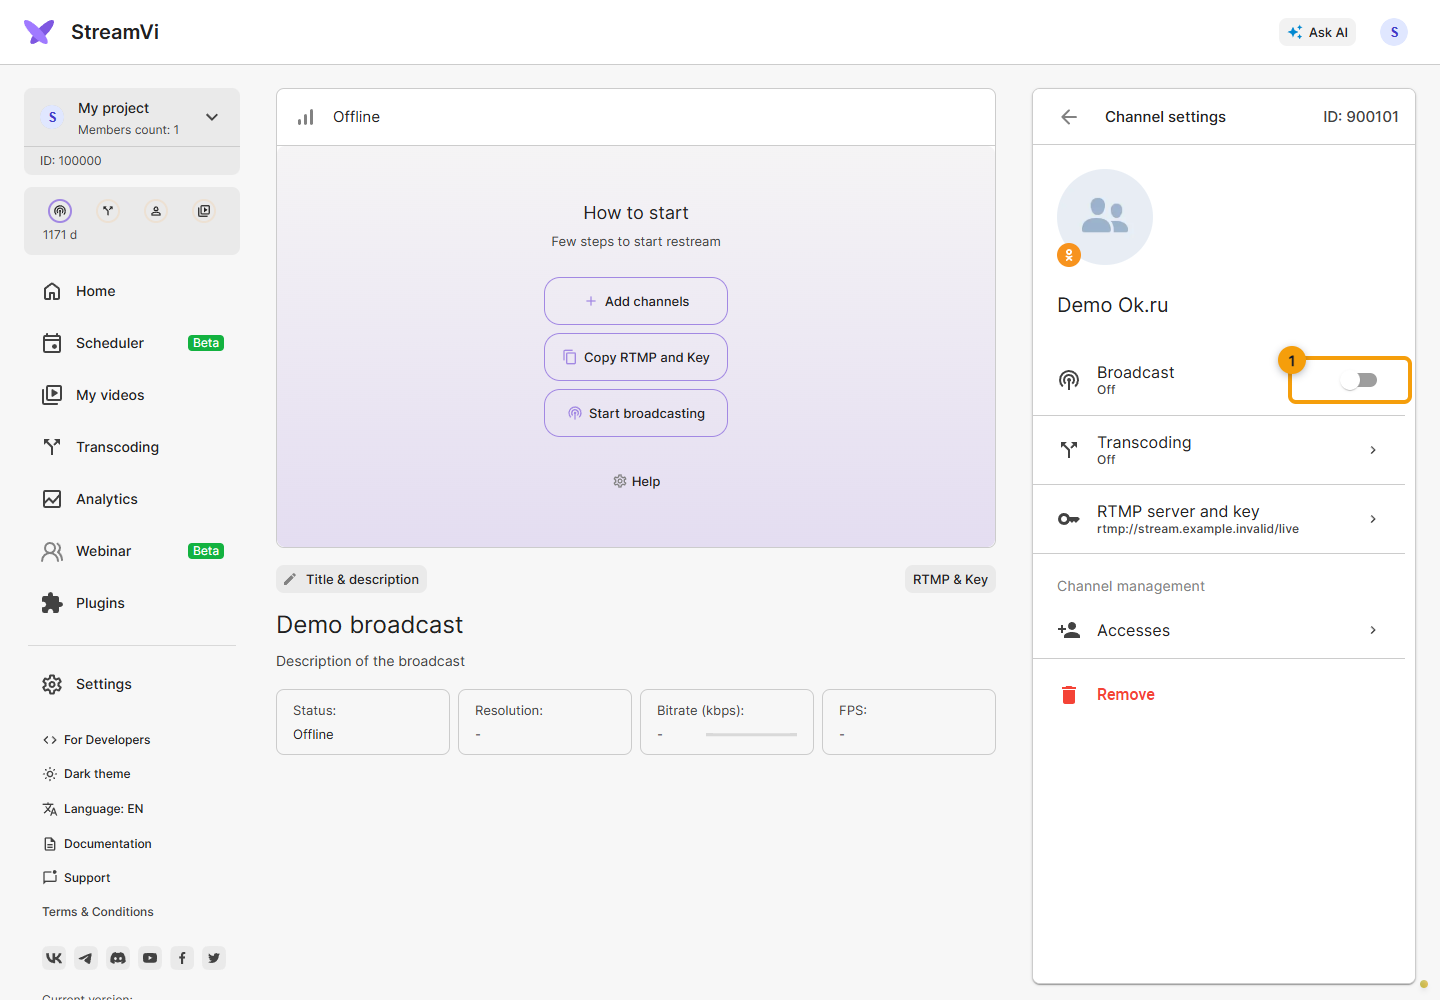
Task: Open Home in the sidebar
Action: [132, 291]
